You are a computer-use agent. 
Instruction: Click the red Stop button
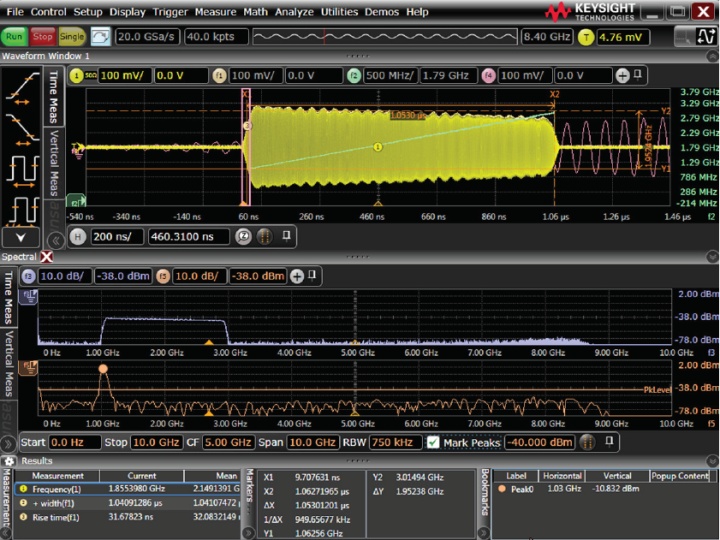pyautogui.click(x=43, y=37)
